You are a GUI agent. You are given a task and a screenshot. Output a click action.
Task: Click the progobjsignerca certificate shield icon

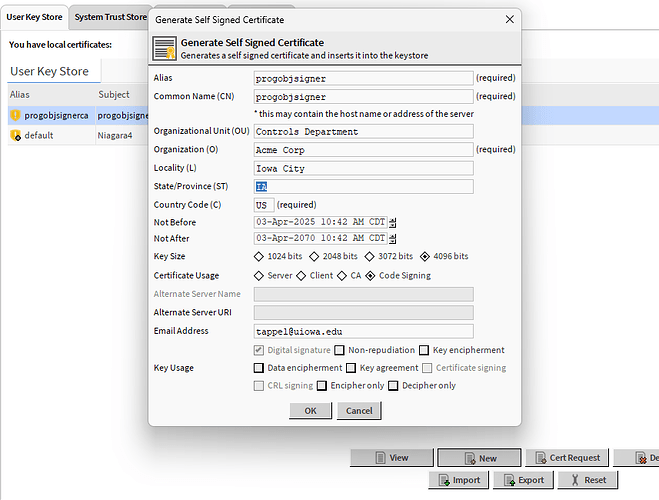[15, 115]
